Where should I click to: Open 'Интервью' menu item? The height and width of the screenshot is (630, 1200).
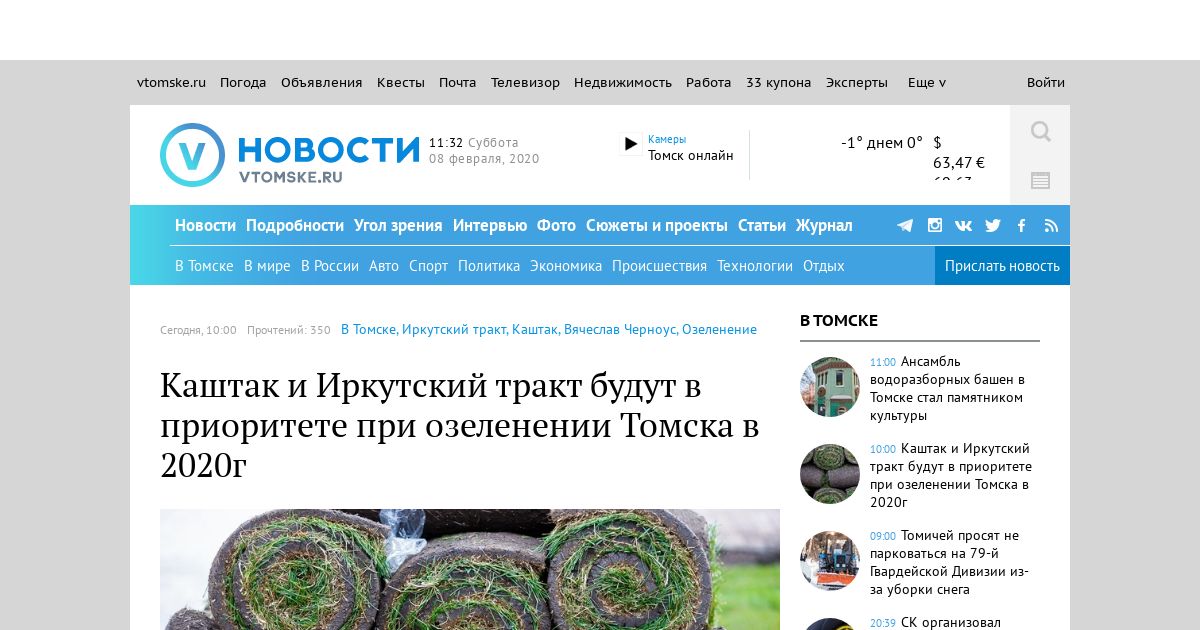490,225
